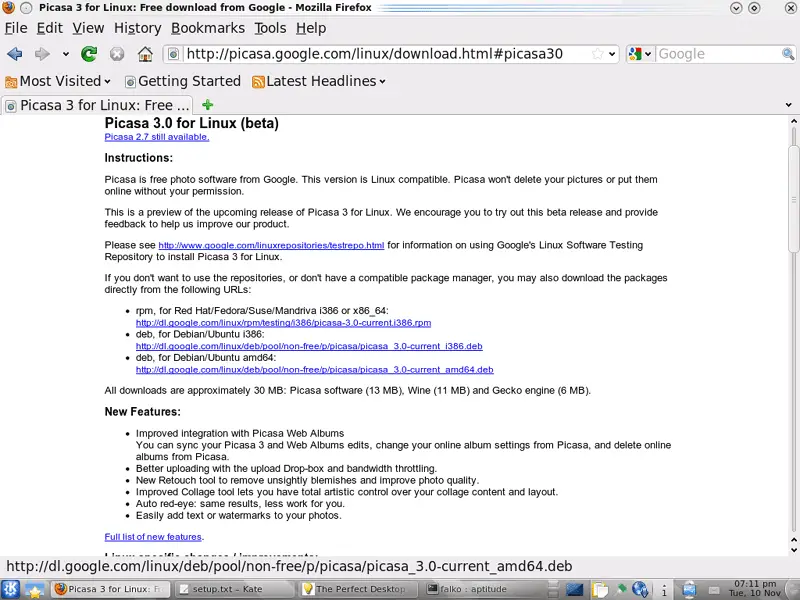Click the Latest Headlines RSS icon
Image resolution: width=800 pixels, height=600 pixels.
point(258,82)
